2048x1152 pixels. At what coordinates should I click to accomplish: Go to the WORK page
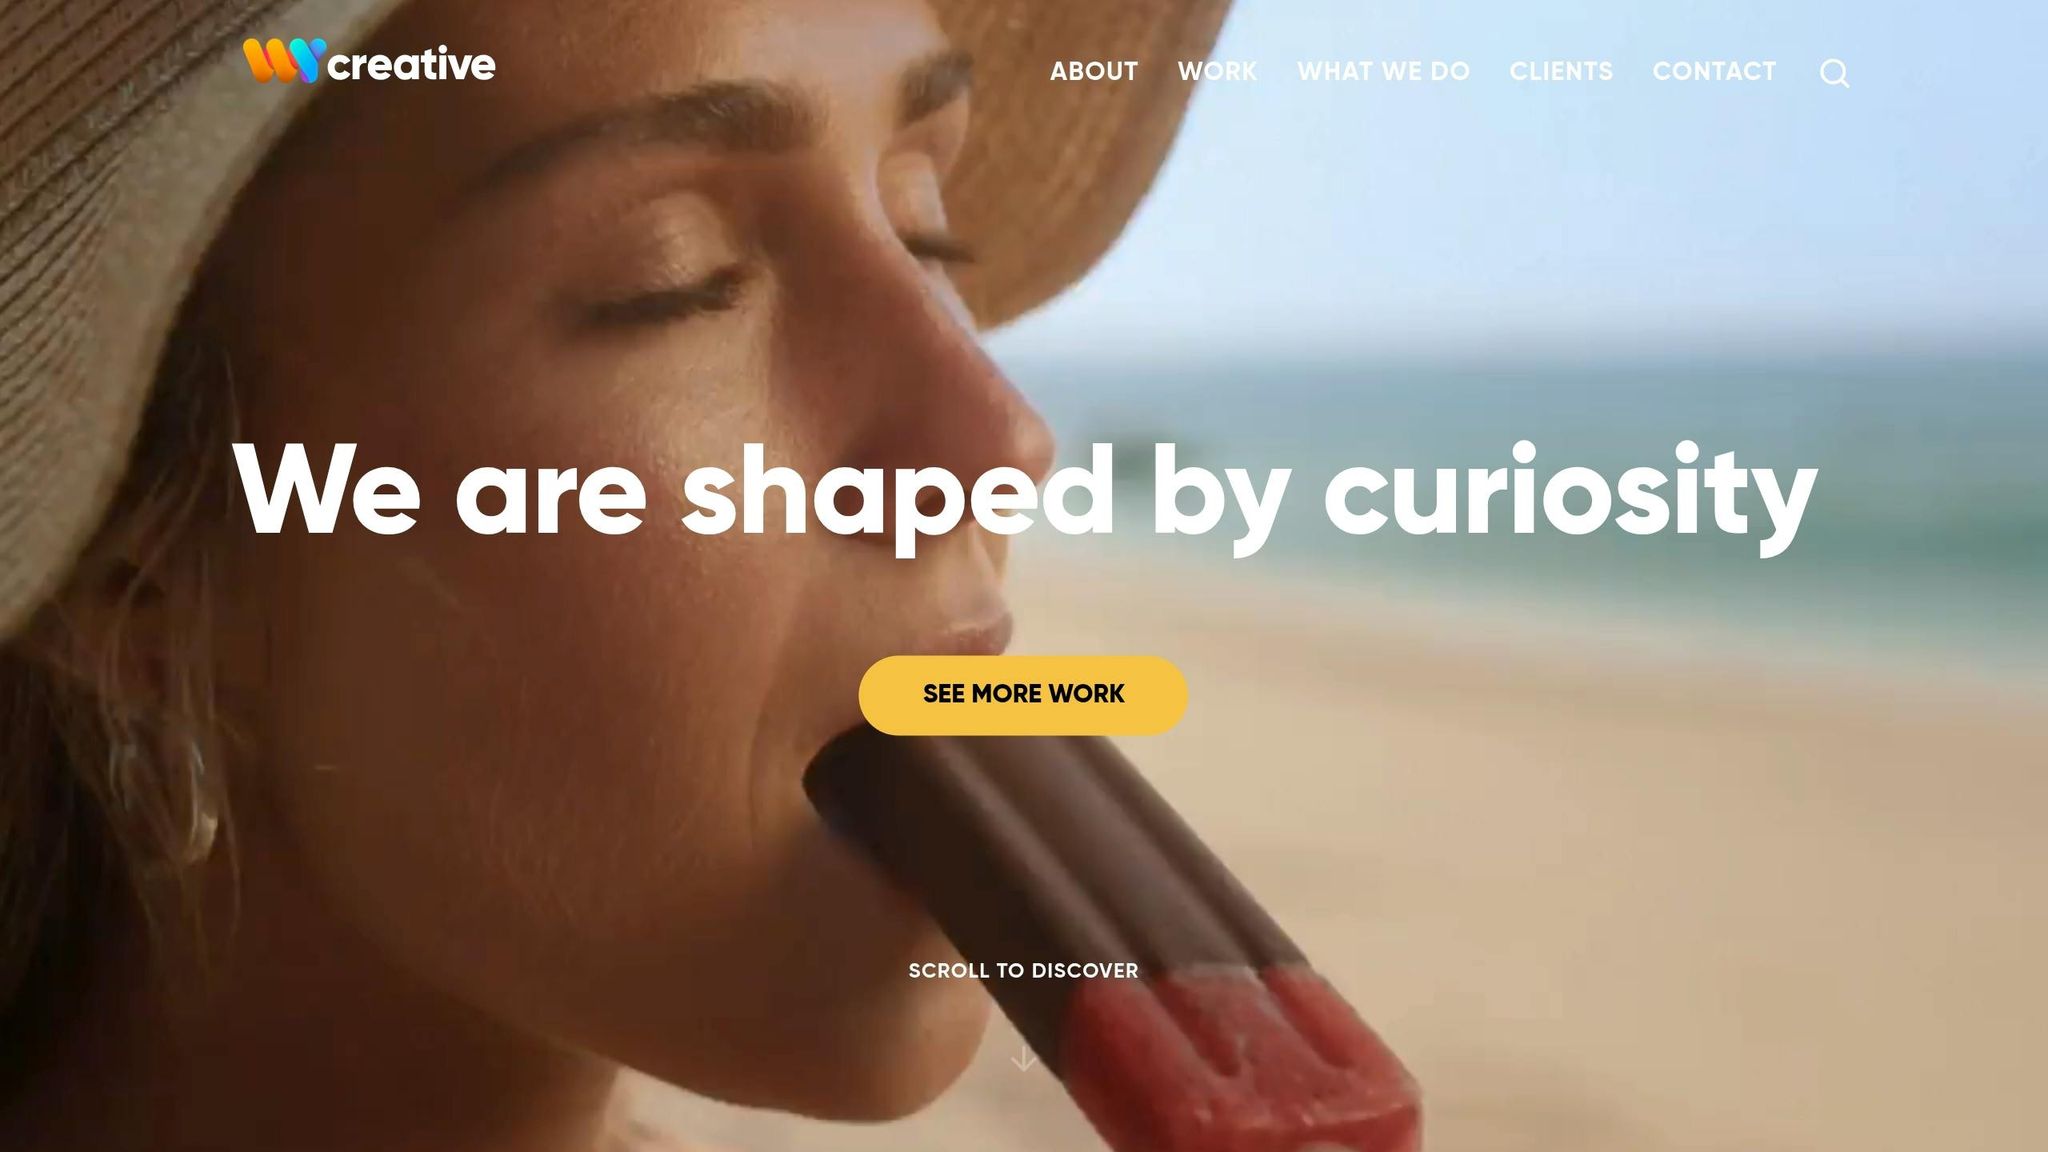(x=1217, y=72)
